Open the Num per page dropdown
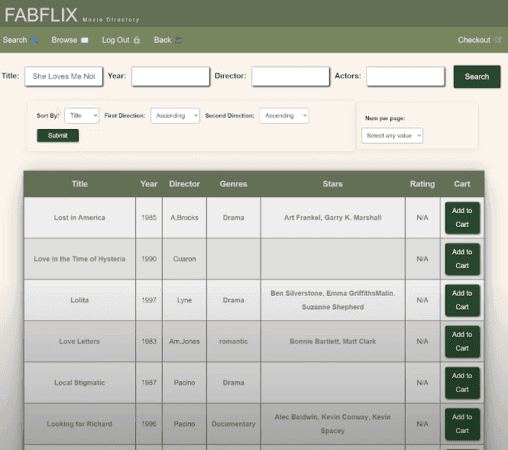The width and height of the screenshot is (508, 450). click(392, 136)
